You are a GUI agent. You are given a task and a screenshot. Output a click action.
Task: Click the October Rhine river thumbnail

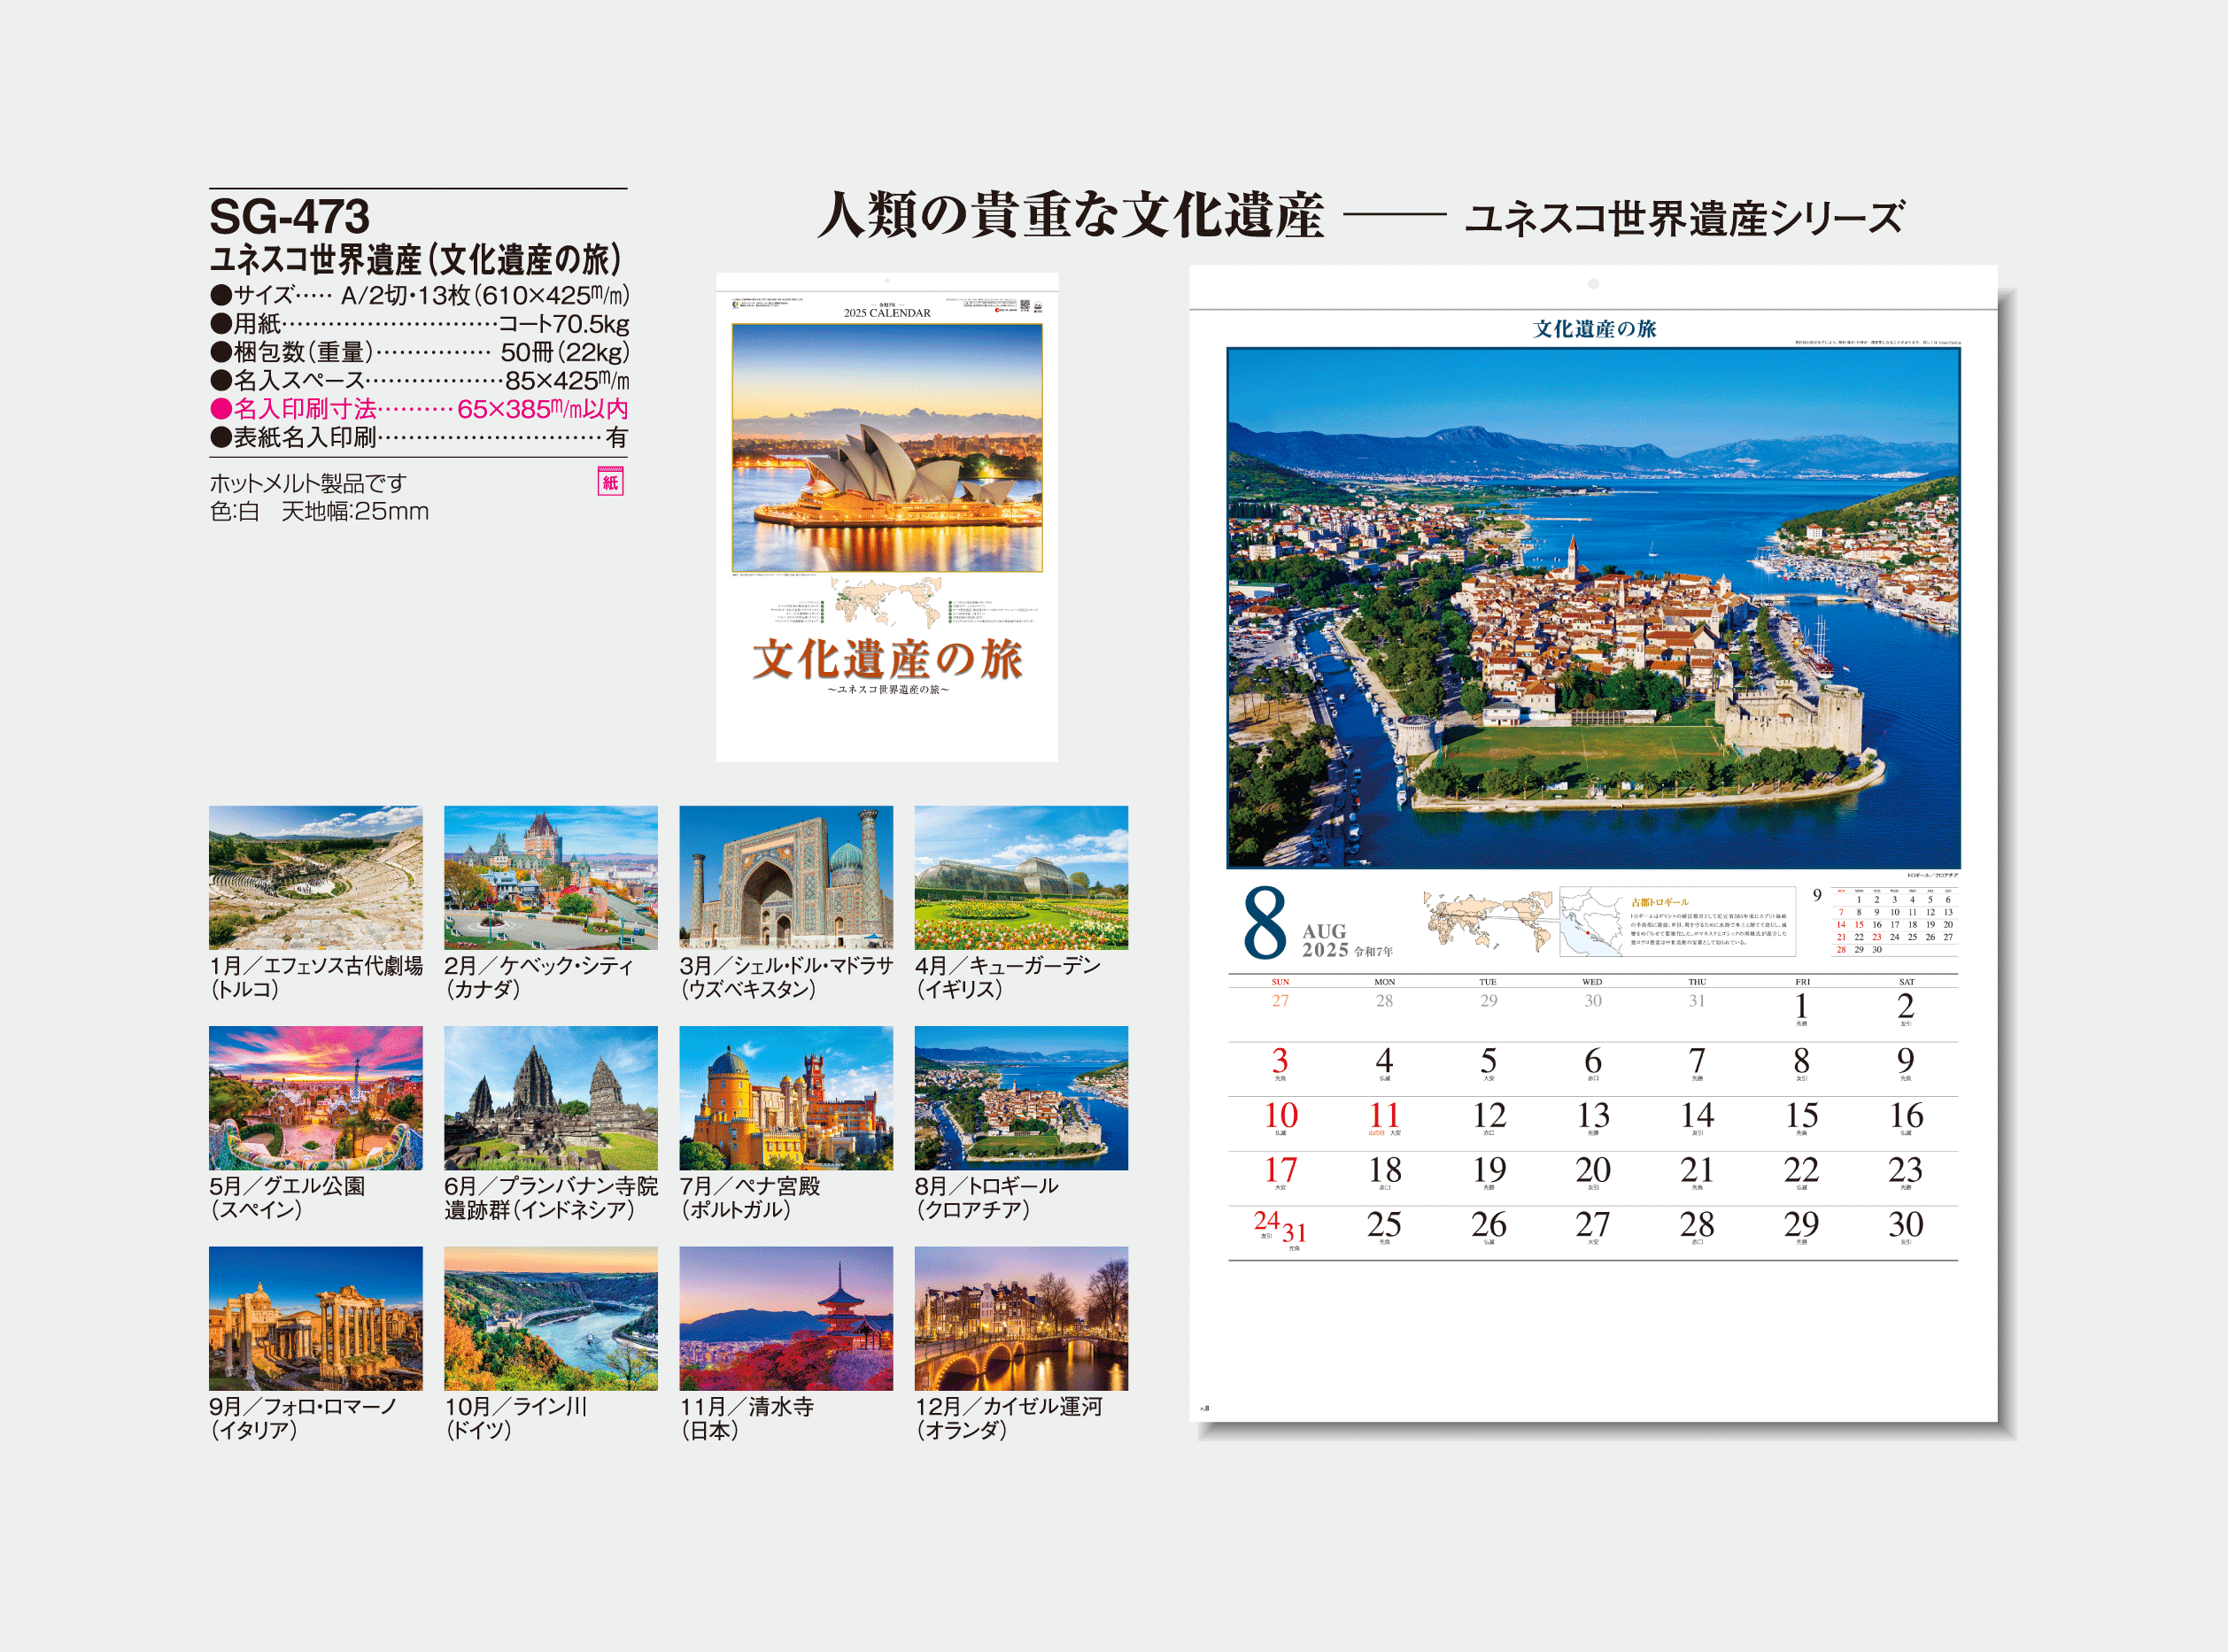pos(550,1318)
